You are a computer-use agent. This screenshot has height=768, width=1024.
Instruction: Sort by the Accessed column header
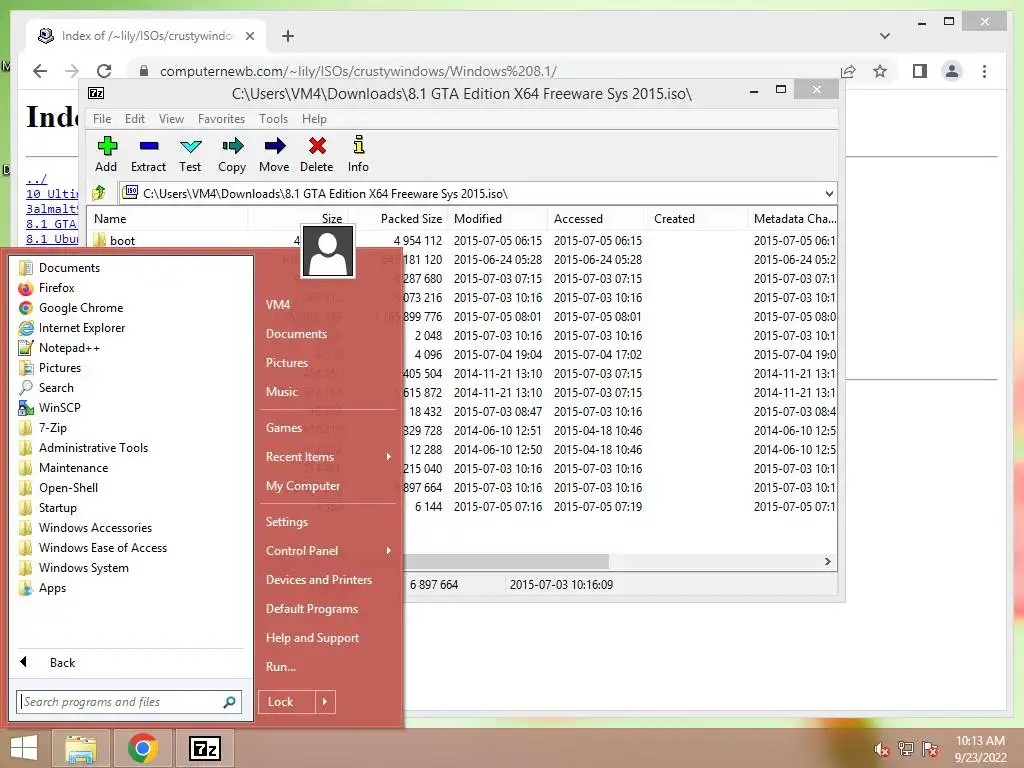598,219
